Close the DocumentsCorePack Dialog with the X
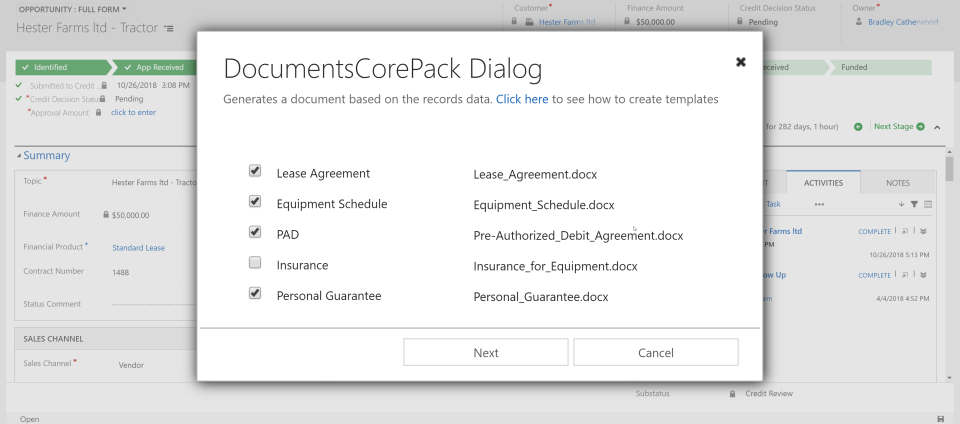 740,62
